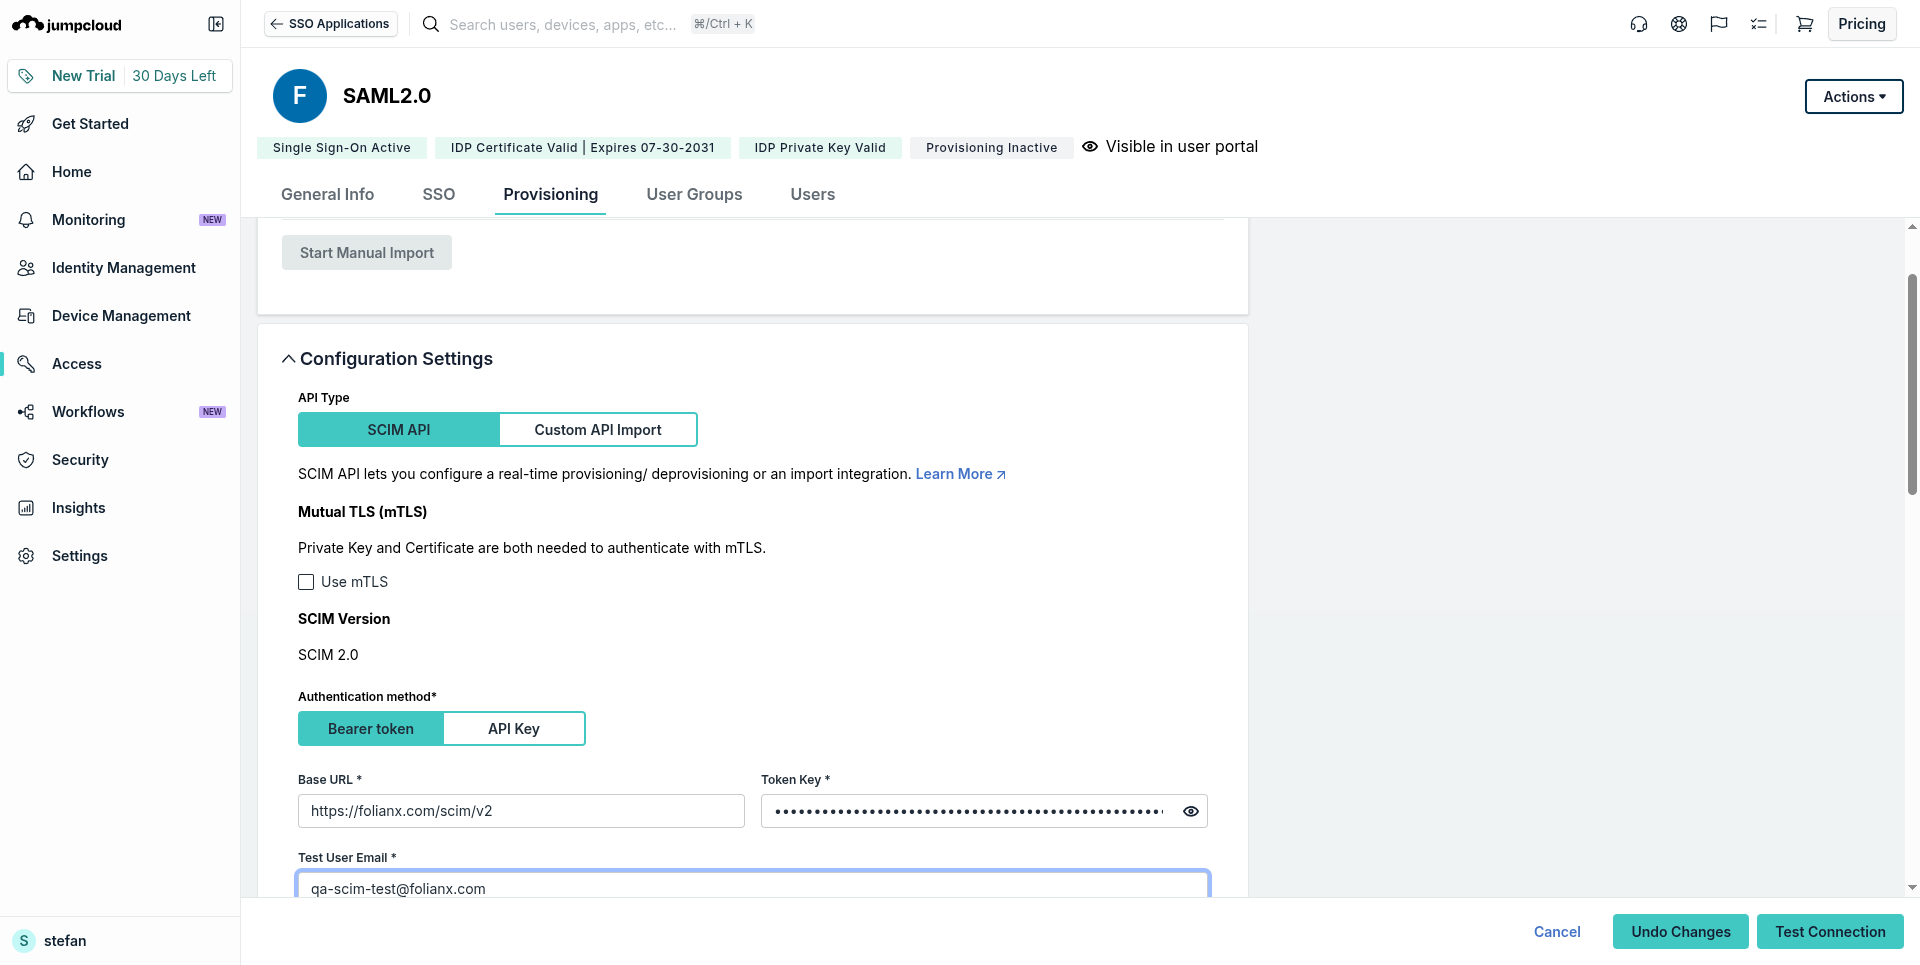Click the Access key icon
Screen dimensions: 1920x965
click(27, 364)
